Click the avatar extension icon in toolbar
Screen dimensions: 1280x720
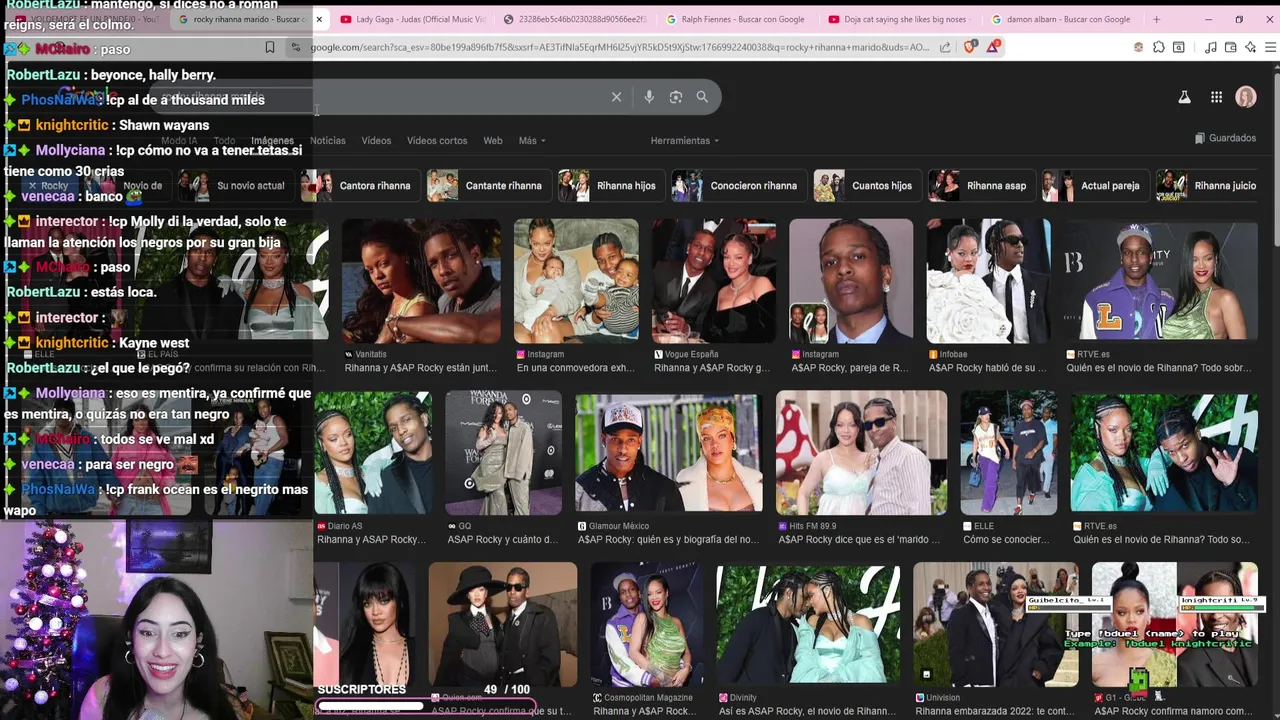tap(1138, 47)
